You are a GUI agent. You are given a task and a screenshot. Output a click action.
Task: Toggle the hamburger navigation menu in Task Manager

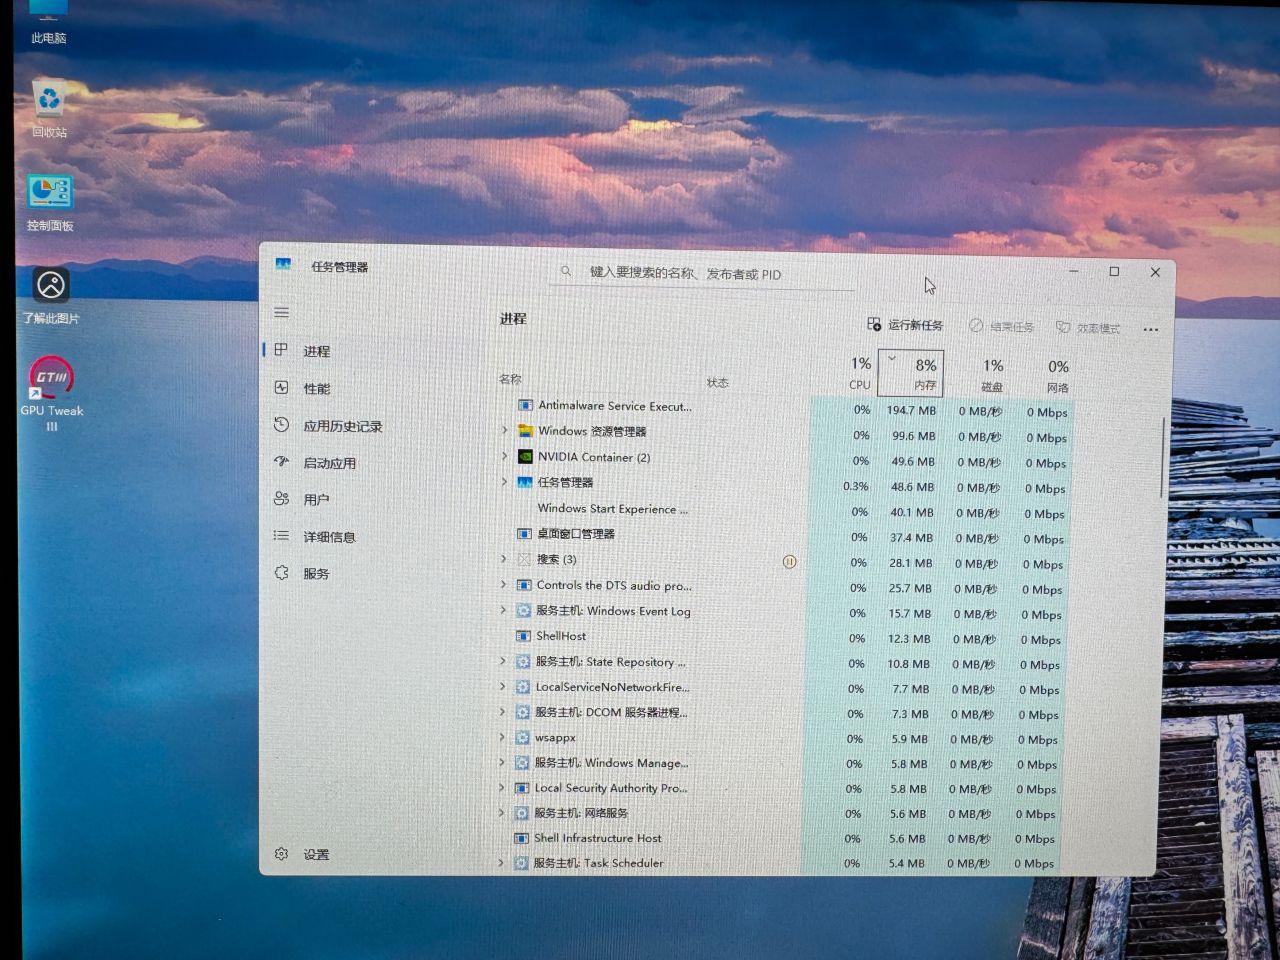282,313
